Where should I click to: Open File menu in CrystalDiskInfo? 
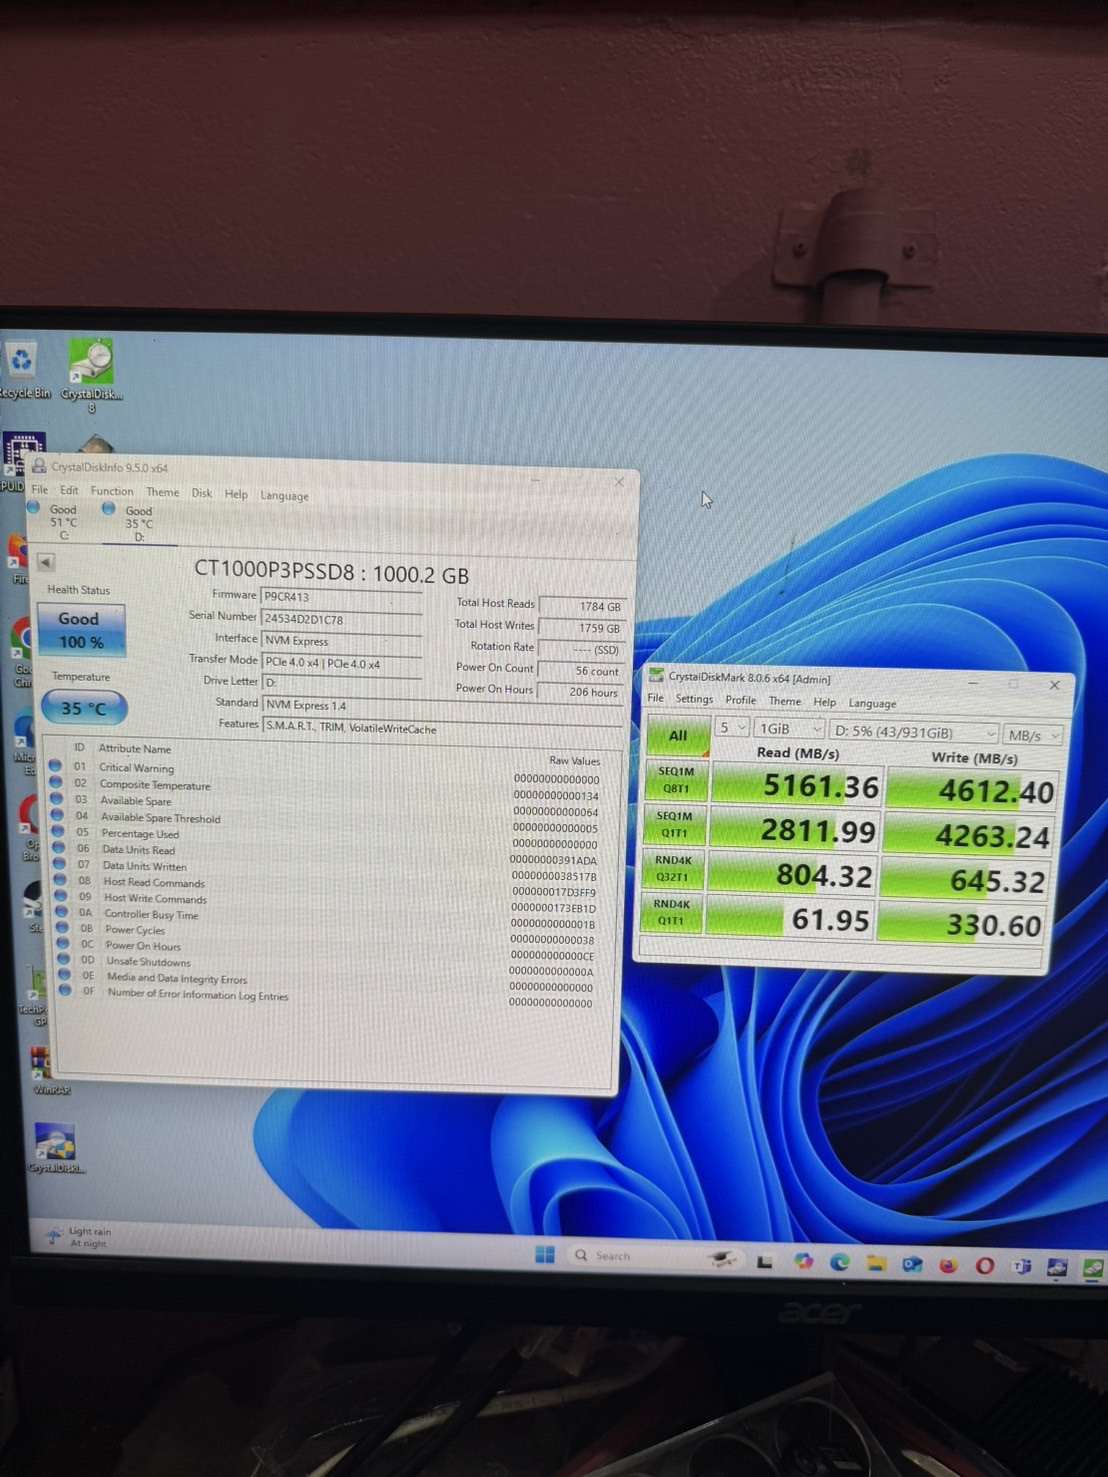pyautogui.click(x=39, y=490)
